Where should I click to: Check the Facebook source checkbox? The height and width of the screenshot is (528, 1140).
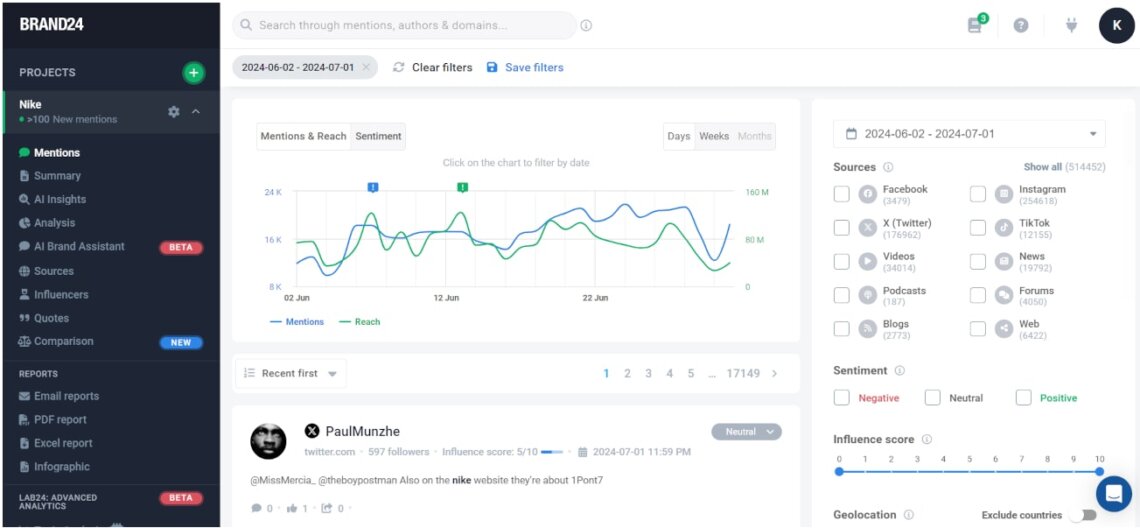point(841,194)
